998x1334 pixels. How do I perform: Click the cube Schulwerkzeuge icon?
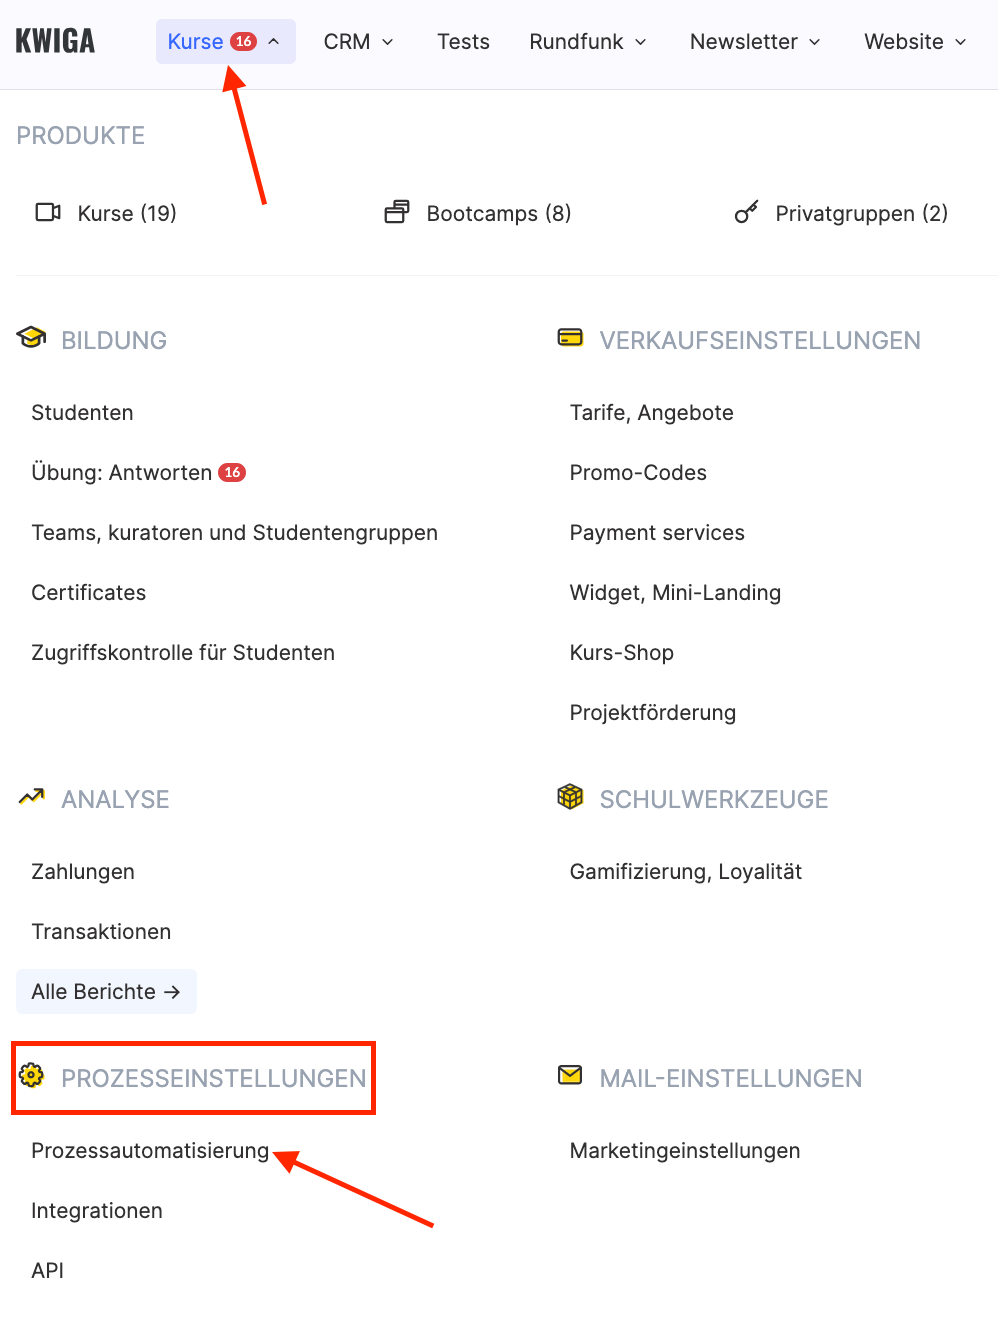tap(570, 797)
